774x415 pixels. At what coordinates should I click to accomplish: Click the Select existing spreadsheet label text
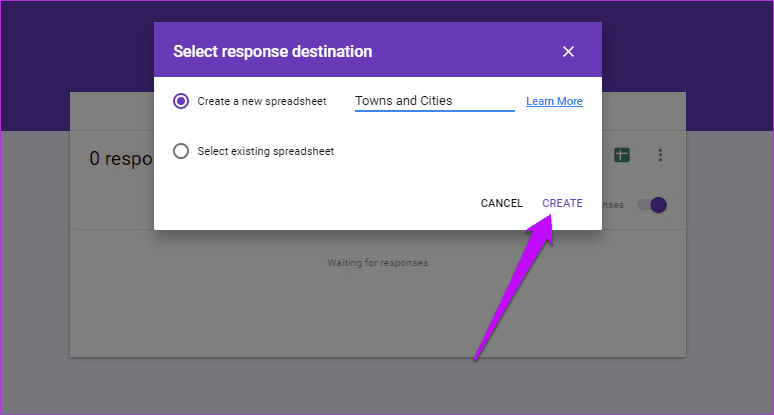pos(265,151)
